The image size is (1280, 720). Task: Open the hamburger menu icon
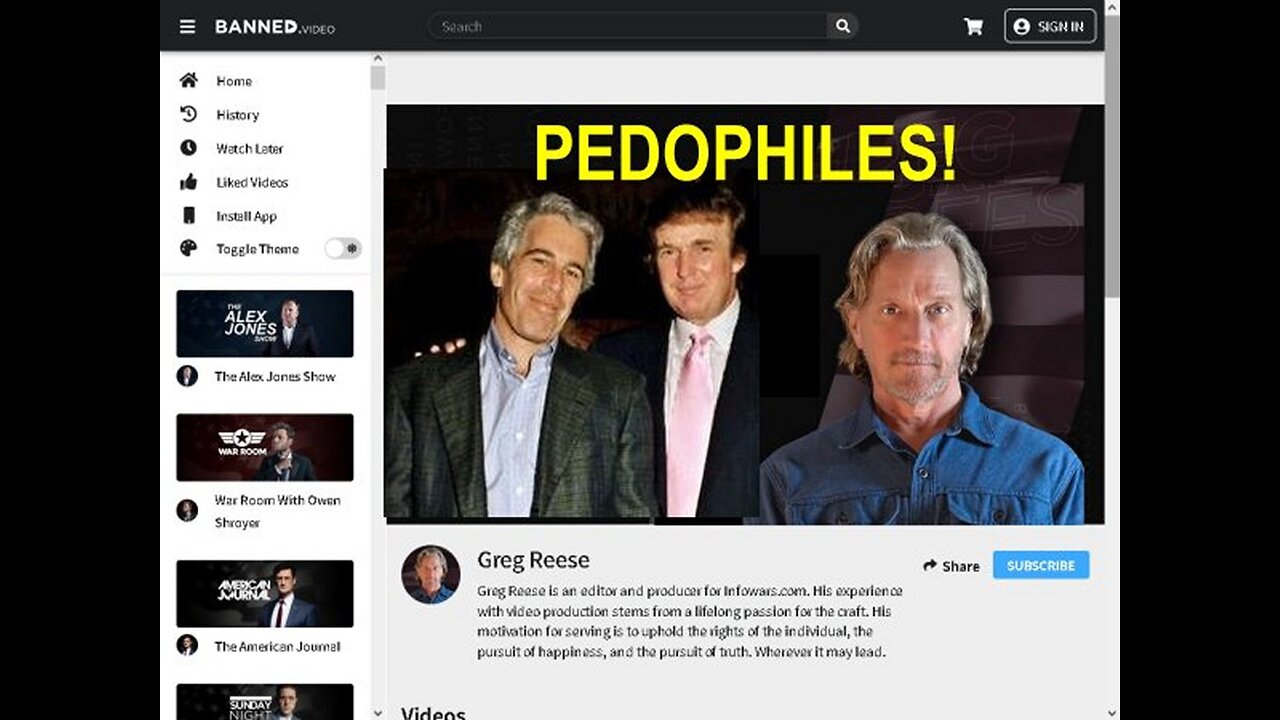[187, 27]
